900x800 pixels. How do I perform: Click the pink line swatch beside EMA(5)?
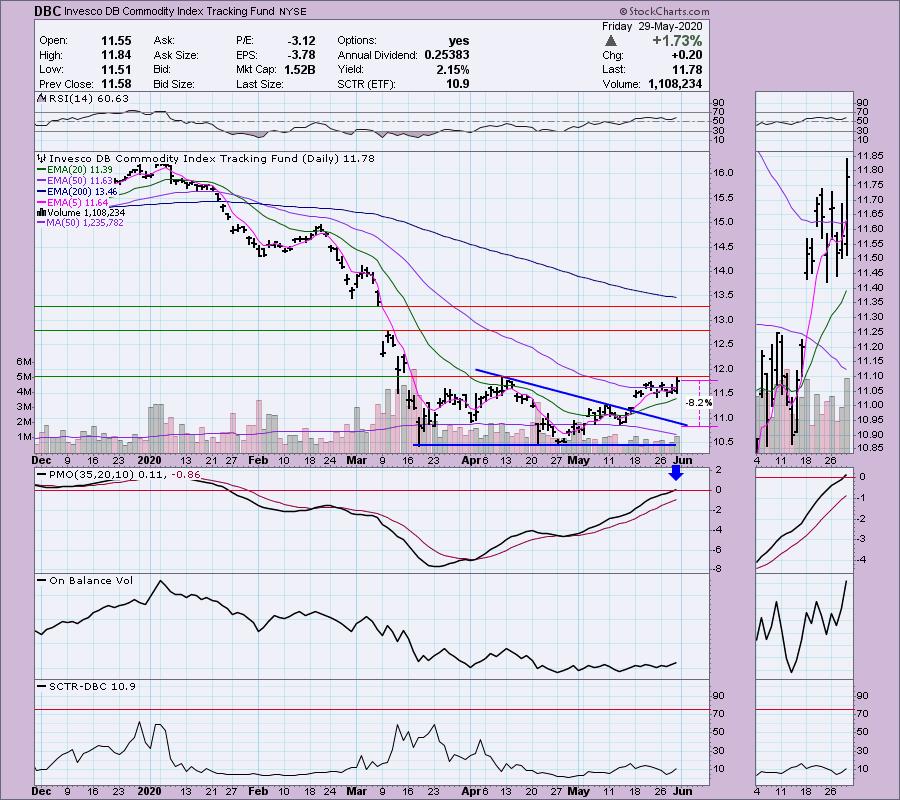(41, 203)
